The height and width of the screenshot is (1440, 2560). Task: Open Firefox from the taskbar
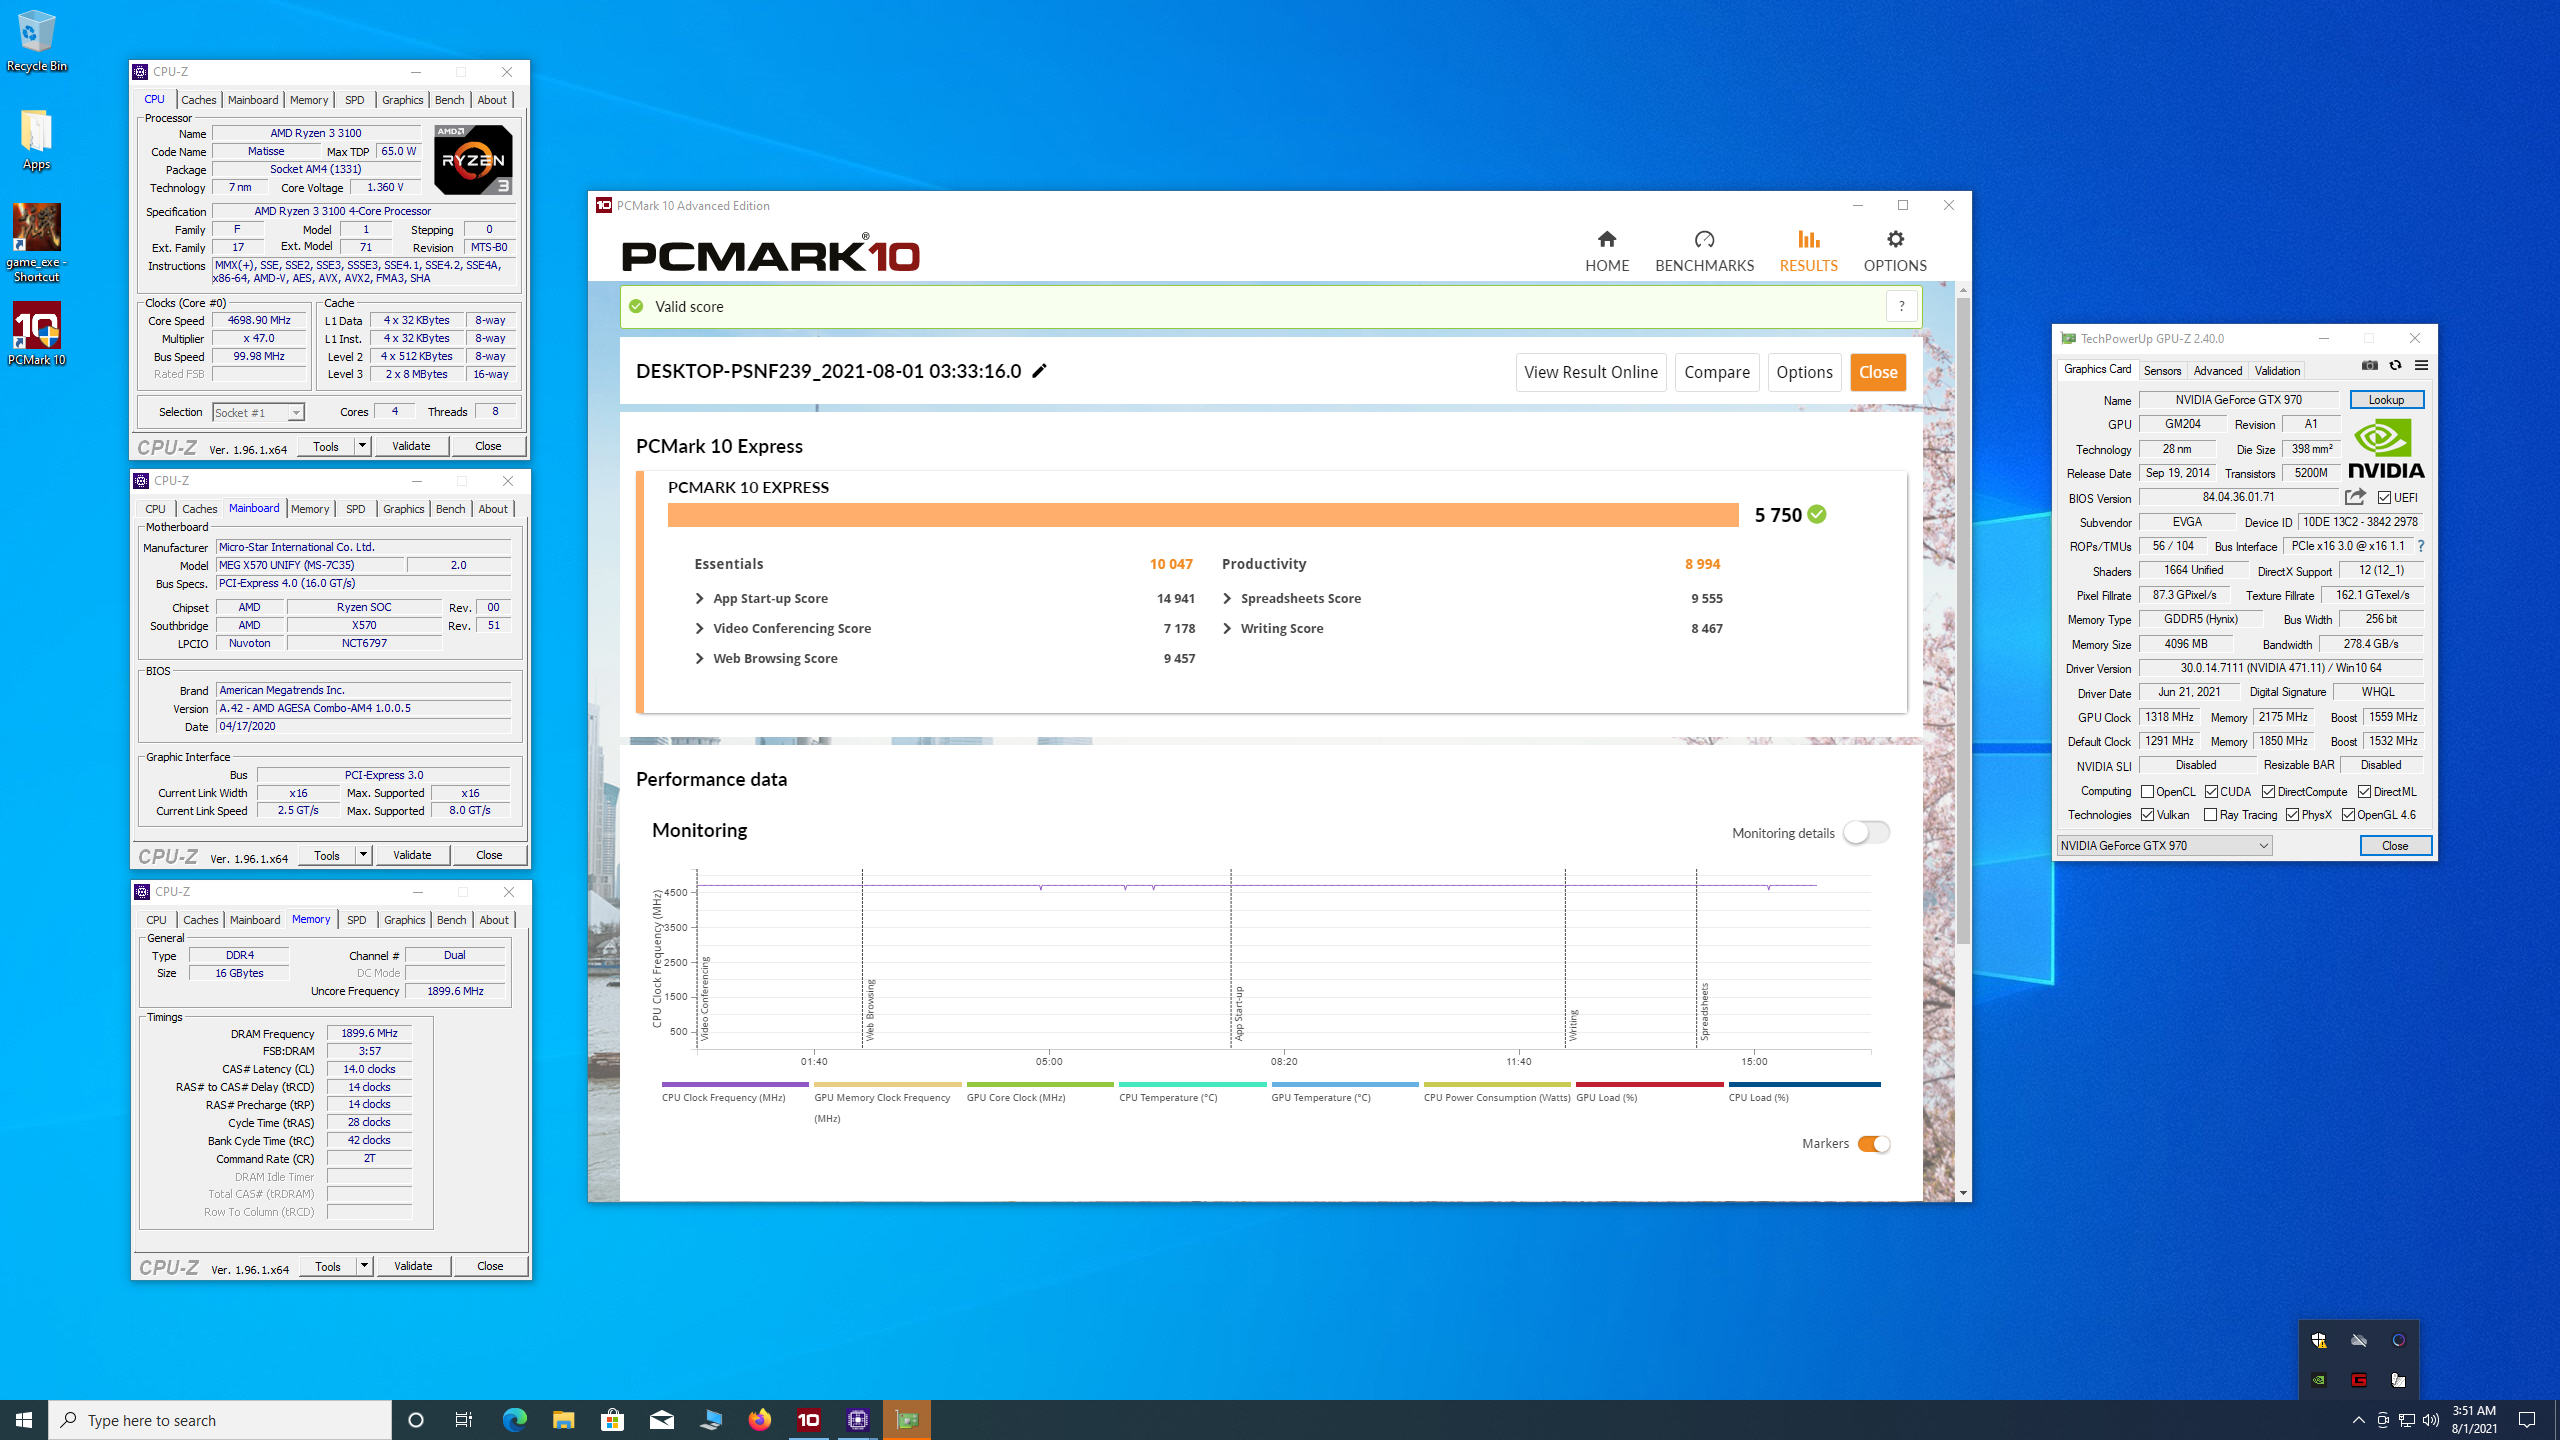760,1420
